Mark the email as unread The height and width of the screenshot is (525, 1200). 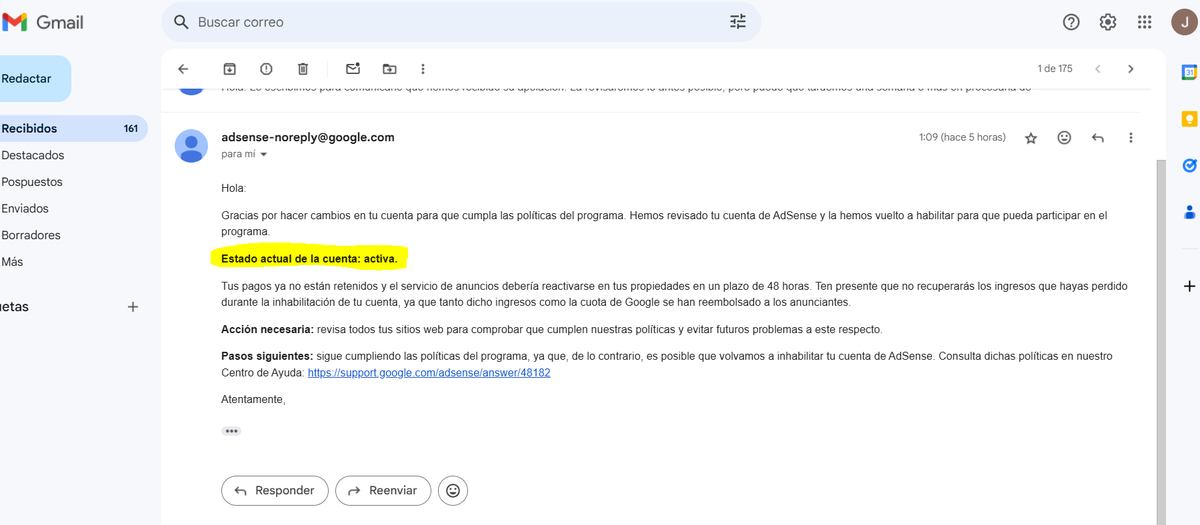coord(353,69)
